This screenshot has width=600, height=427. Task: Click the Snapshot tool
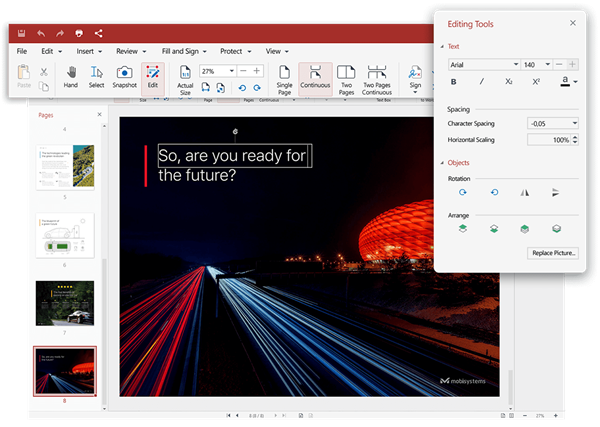(124, 77)
